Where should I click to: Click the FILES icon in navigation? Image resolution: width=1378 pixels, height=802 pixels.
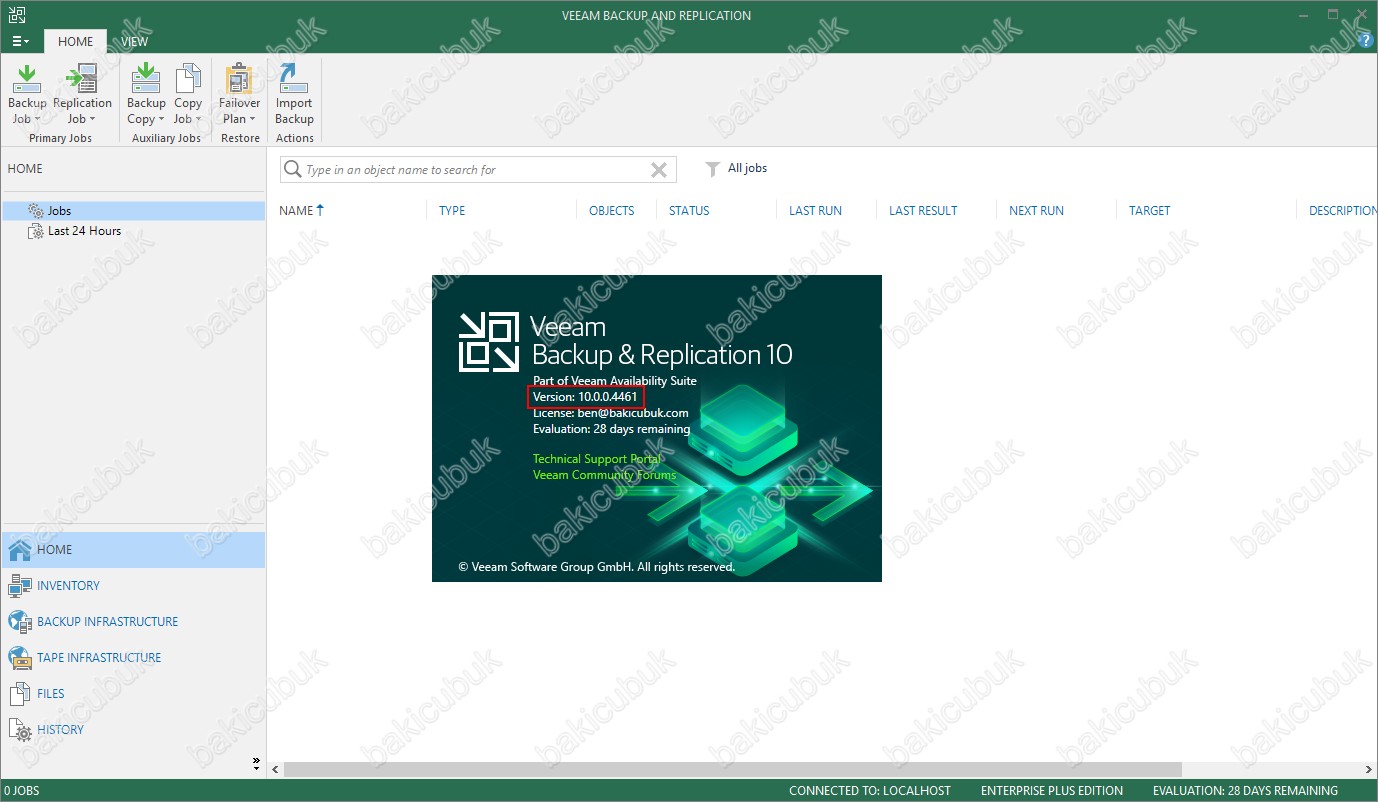tap(20, 694)
